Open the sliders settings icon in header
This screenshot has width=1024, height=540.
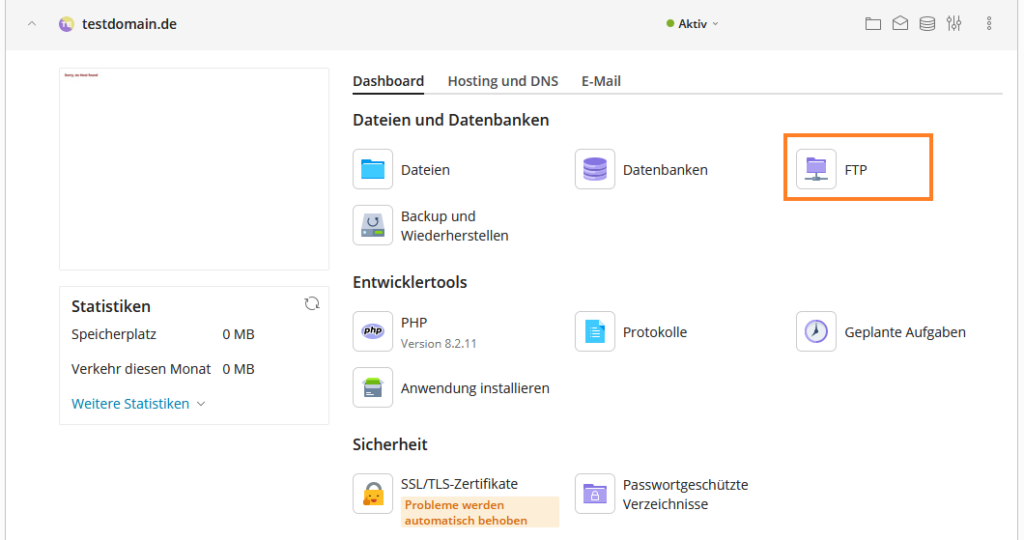click(954, 23)
